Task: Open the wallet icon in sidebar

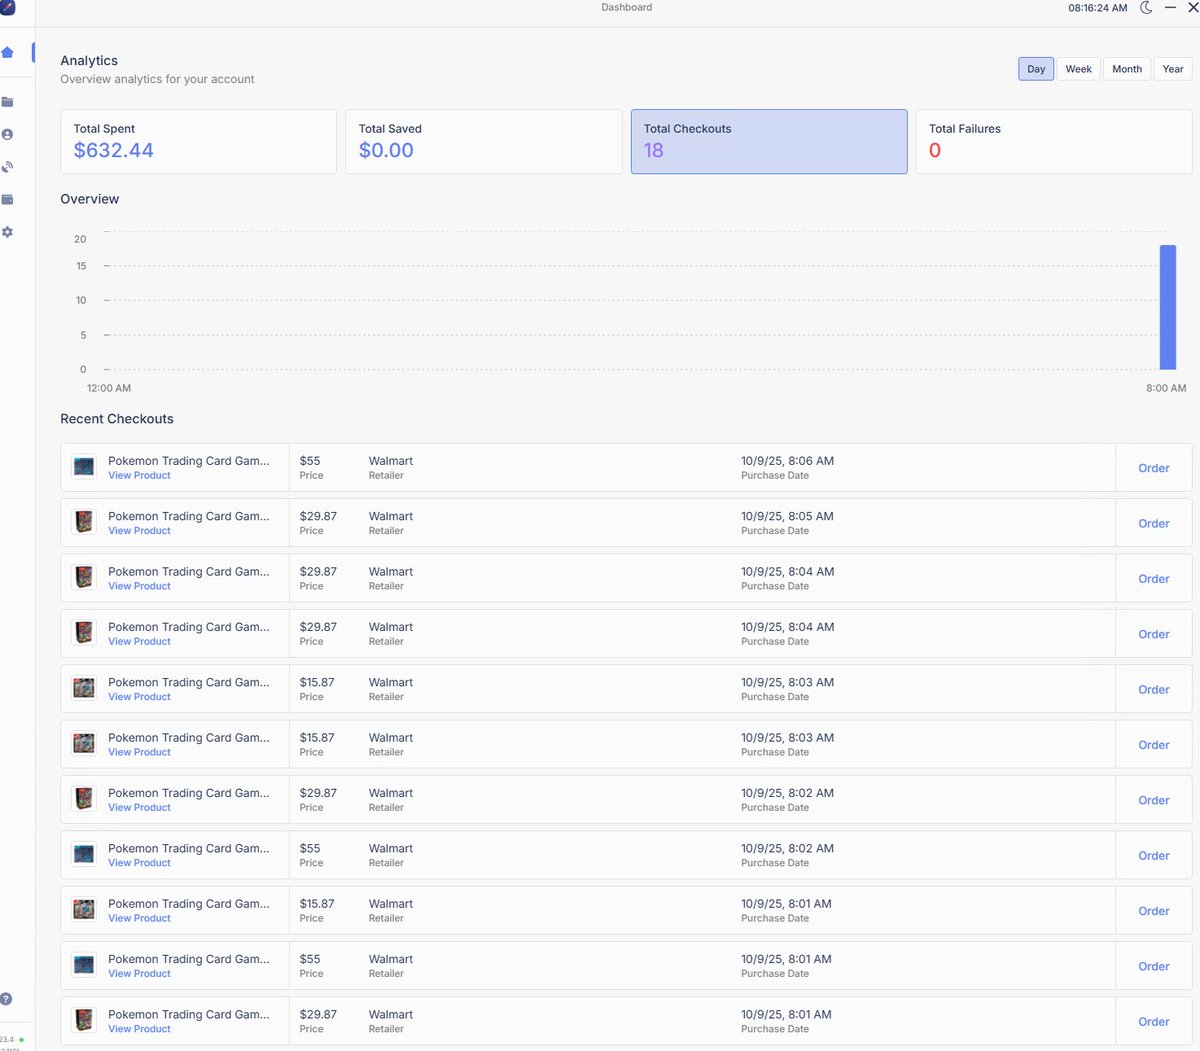Action: pyautogui.click(x=7, y=200)
